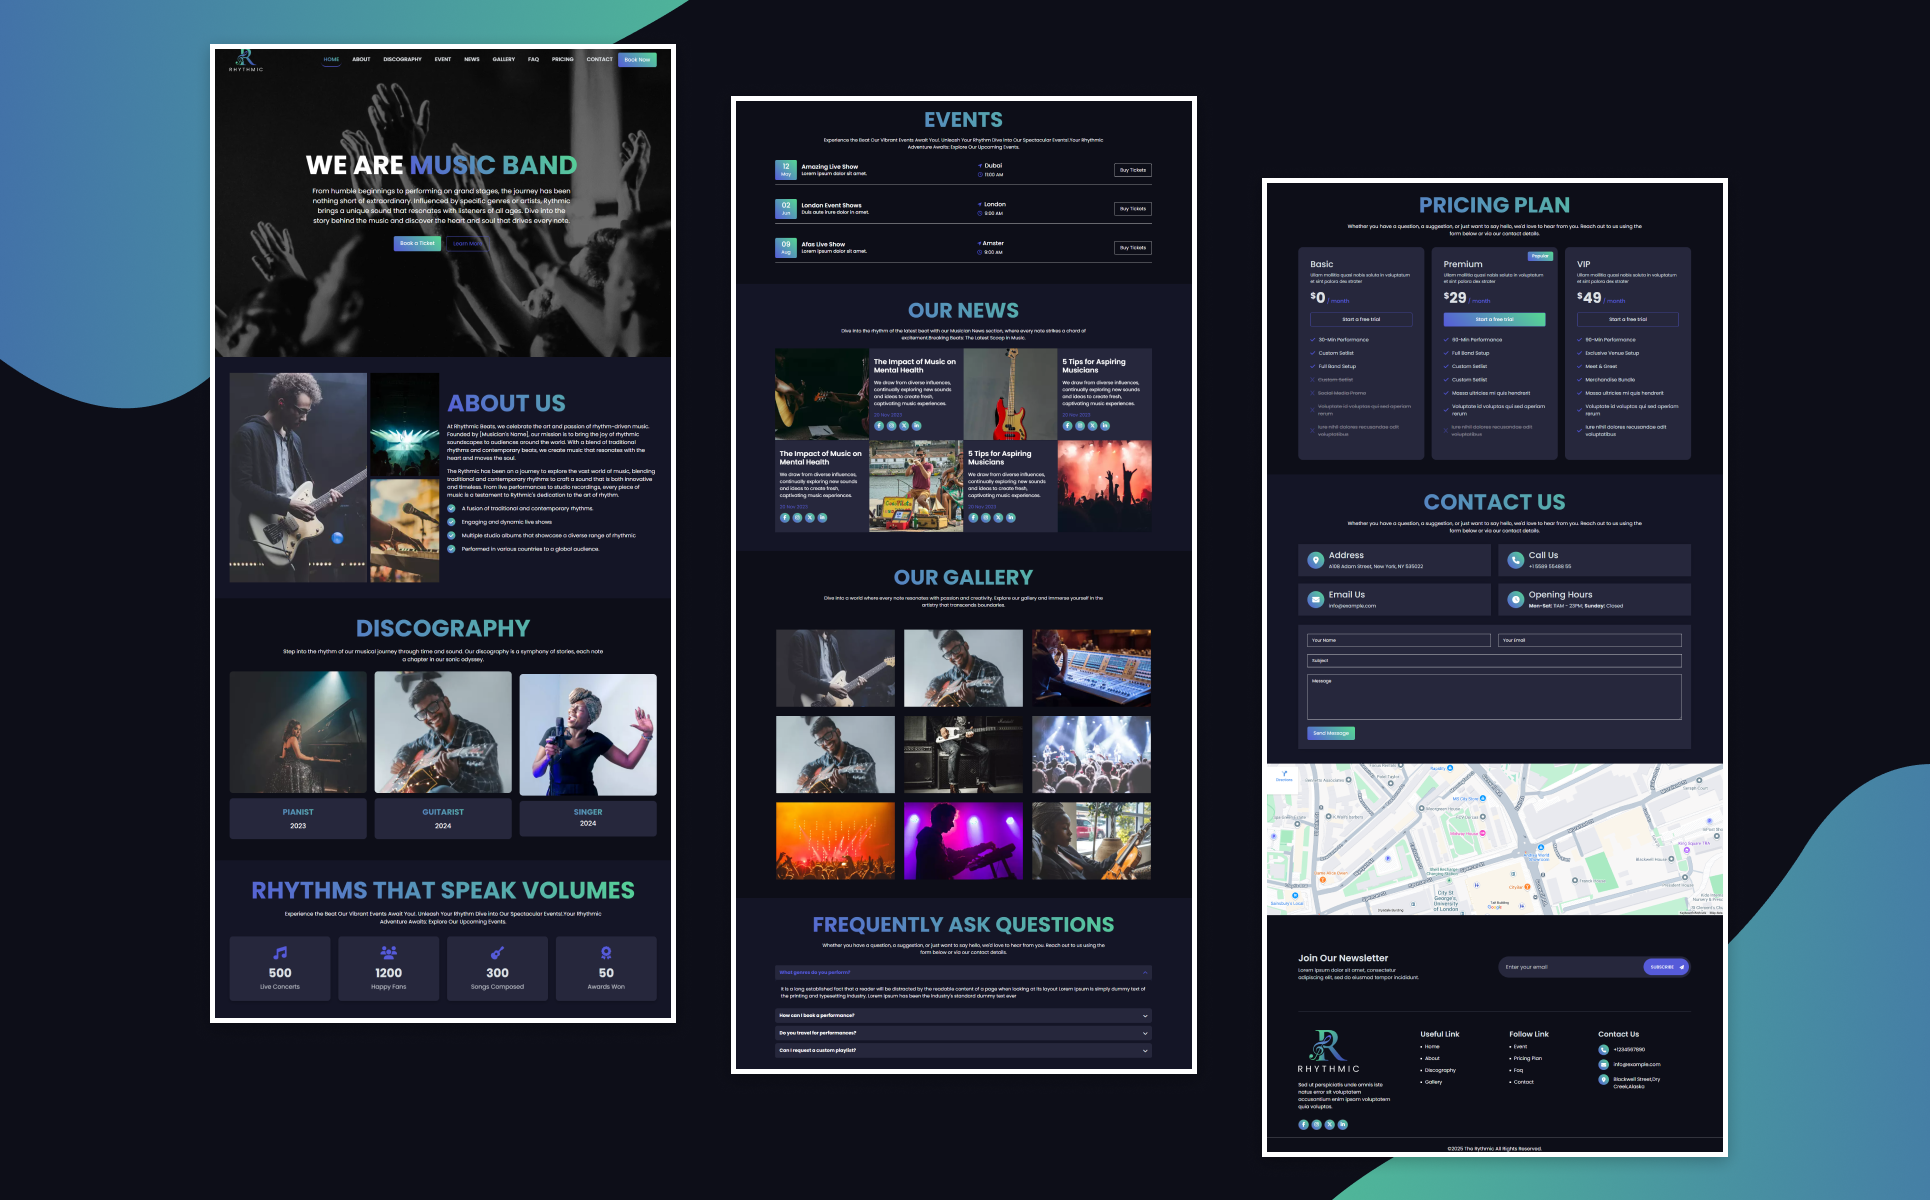Click the map pin icon beside Blackwell Street

[1603, 1080]
